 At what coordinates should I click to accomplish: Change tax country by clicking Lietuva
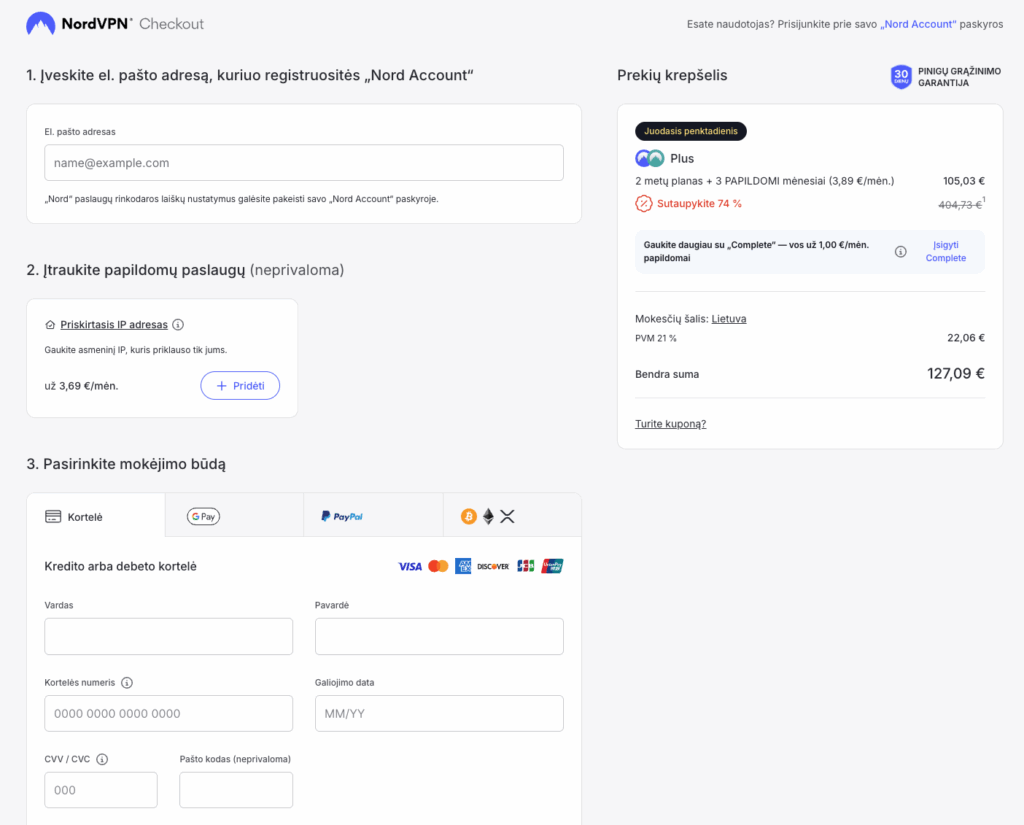pyautogui.click(x=728, y=319)
